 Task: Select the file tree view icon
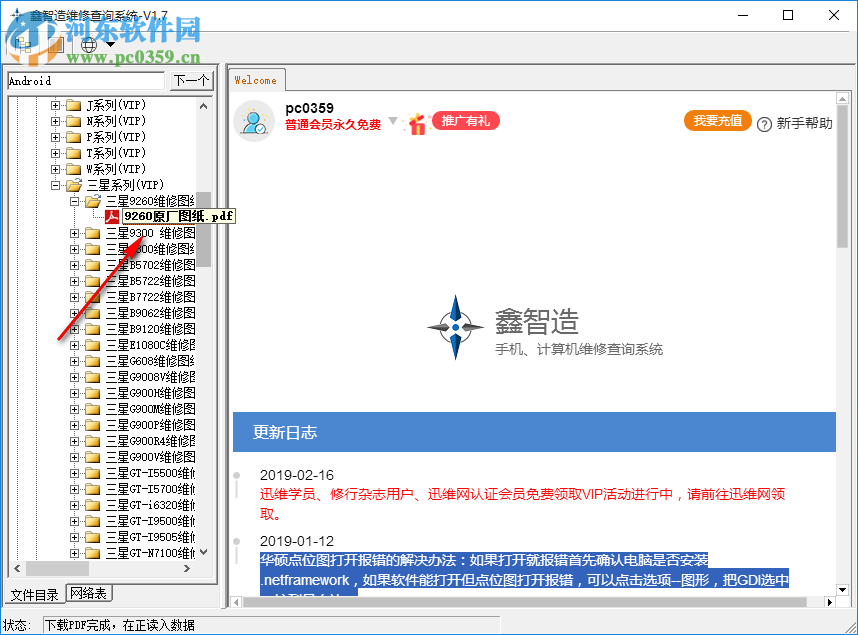(25, 45)
